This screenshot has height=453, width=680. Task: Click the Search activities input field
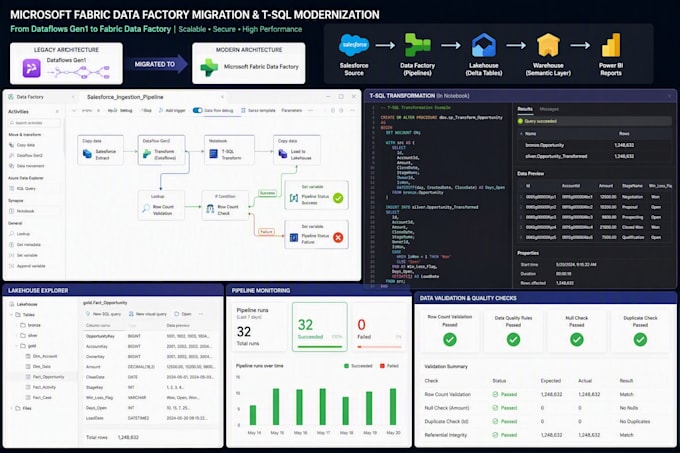[x=34, y=123]
